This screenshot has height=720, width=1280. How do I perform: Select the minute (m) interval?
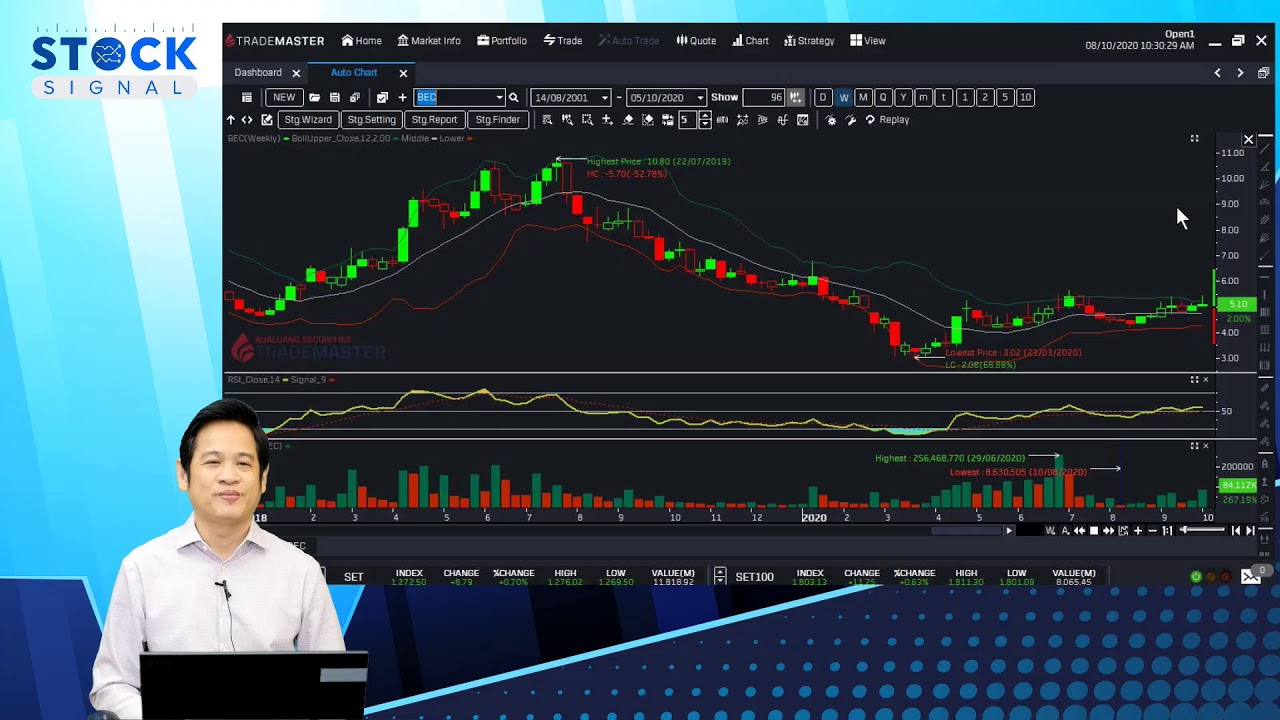[923, 97]
